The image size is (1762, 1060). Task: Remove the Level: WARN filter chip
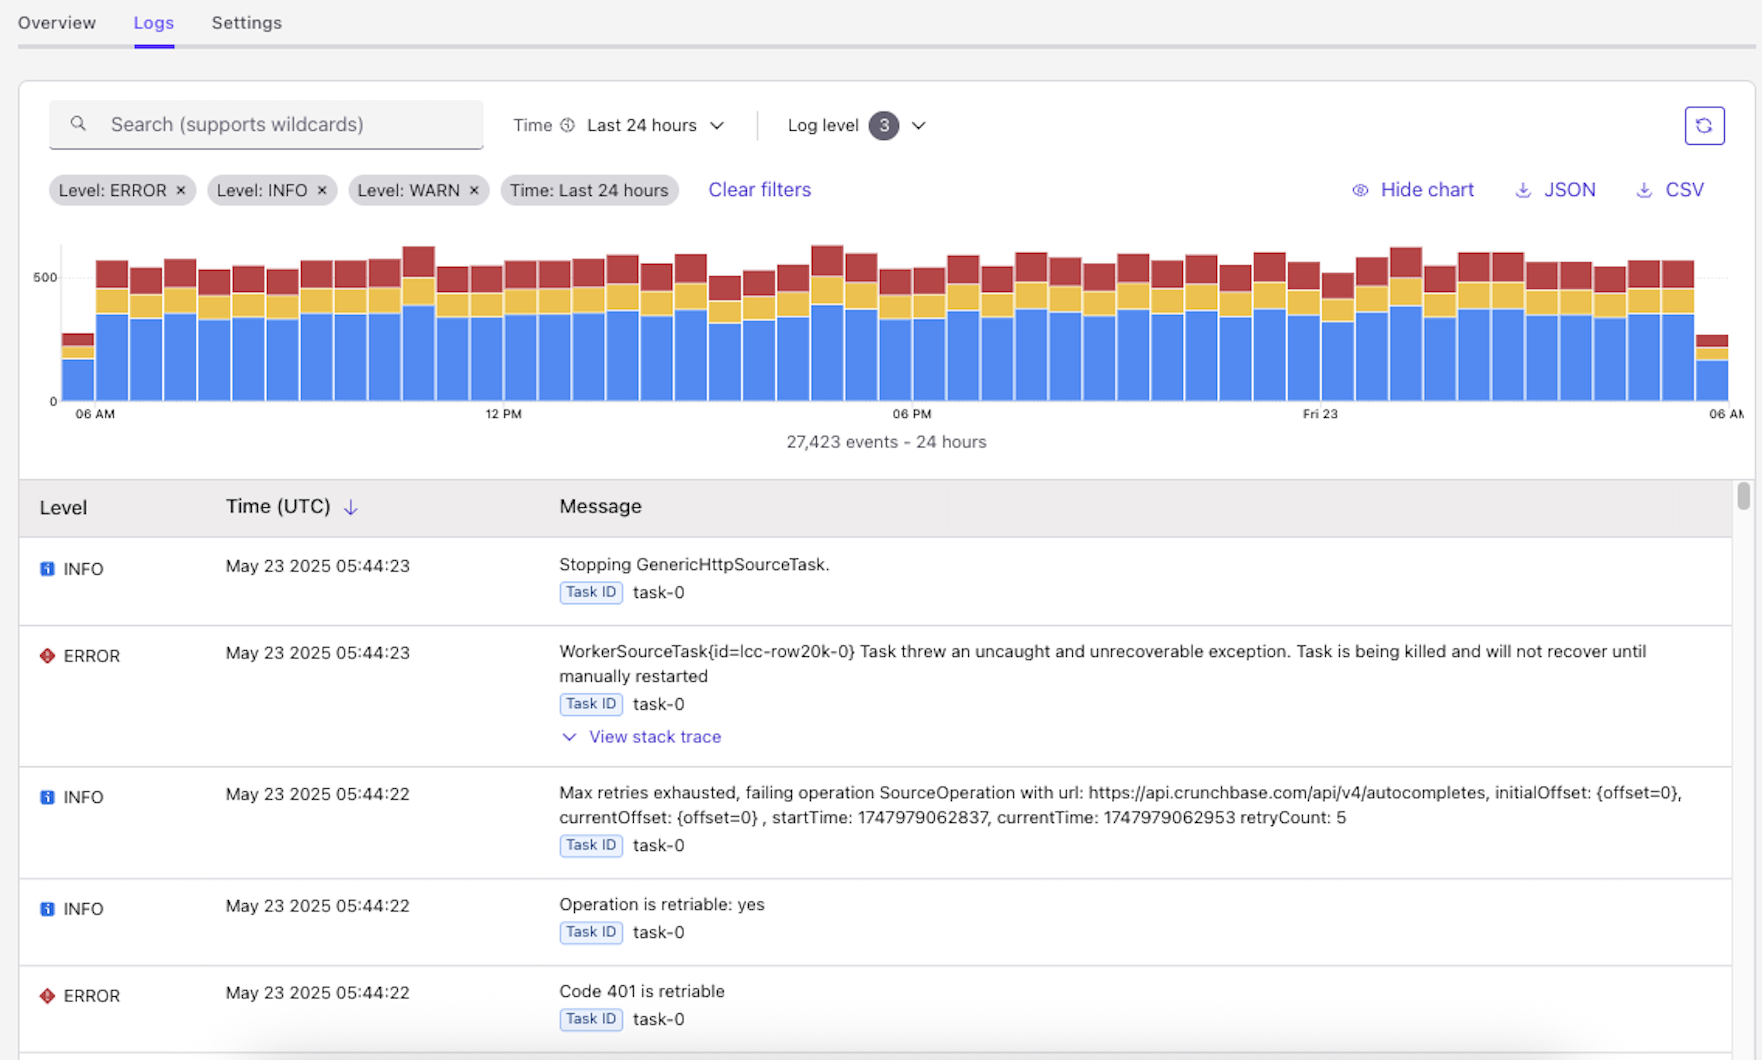pyautogui.click(x=474, y=190)
